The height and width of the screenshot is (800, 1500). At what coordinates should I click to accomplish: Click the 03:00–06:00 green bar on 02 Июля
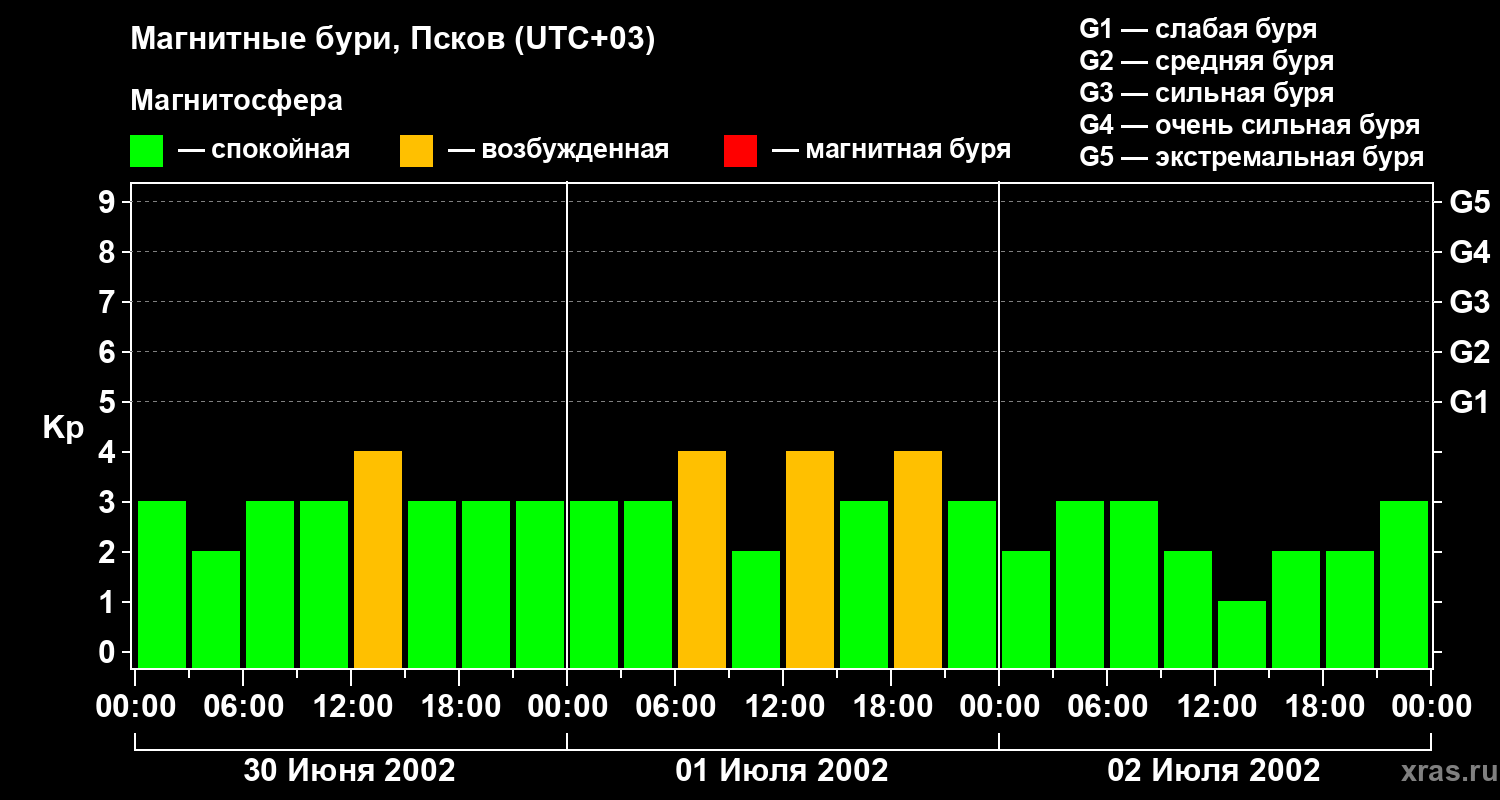tap(1080, 584)
